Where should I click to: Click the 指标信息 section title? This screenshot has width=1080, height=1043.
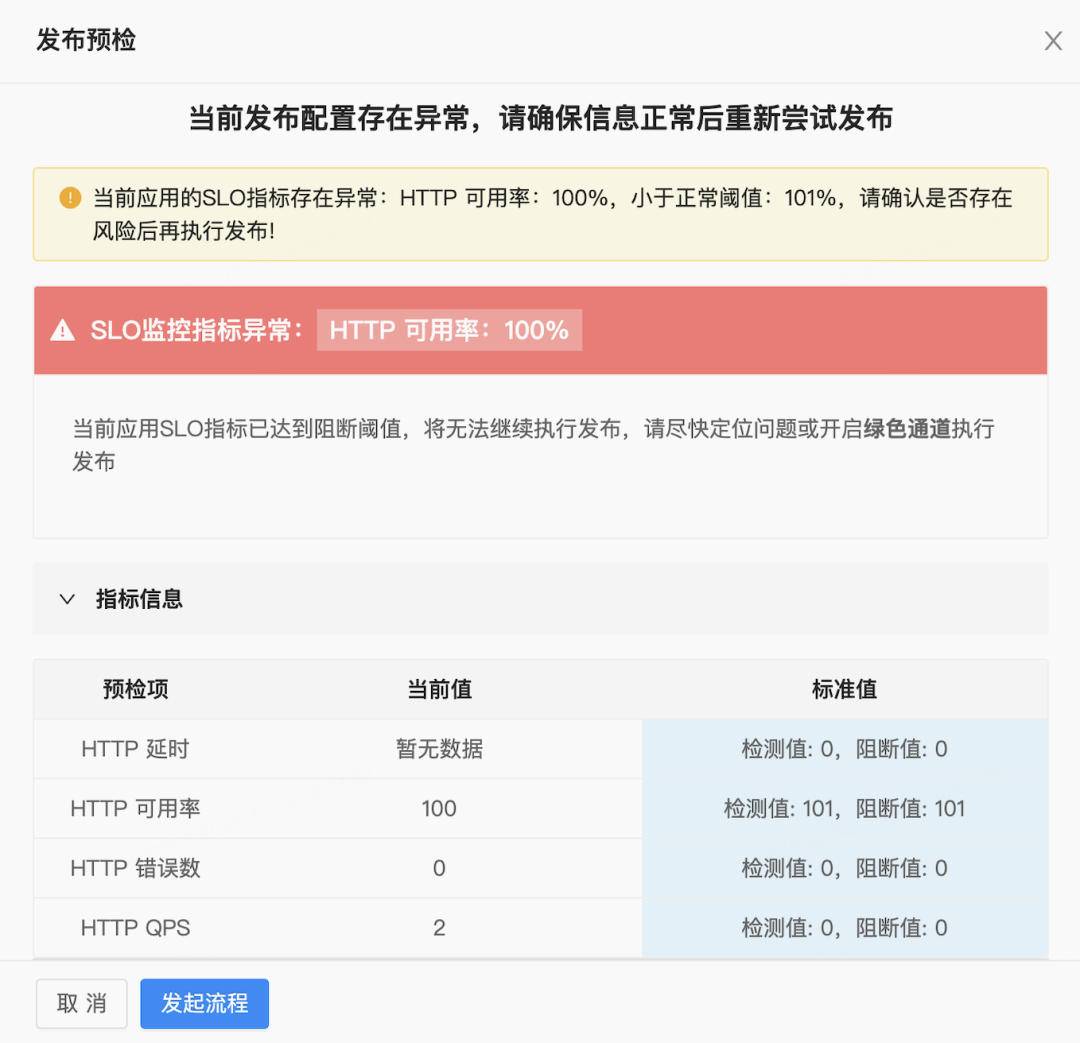(x=139, y=599)
